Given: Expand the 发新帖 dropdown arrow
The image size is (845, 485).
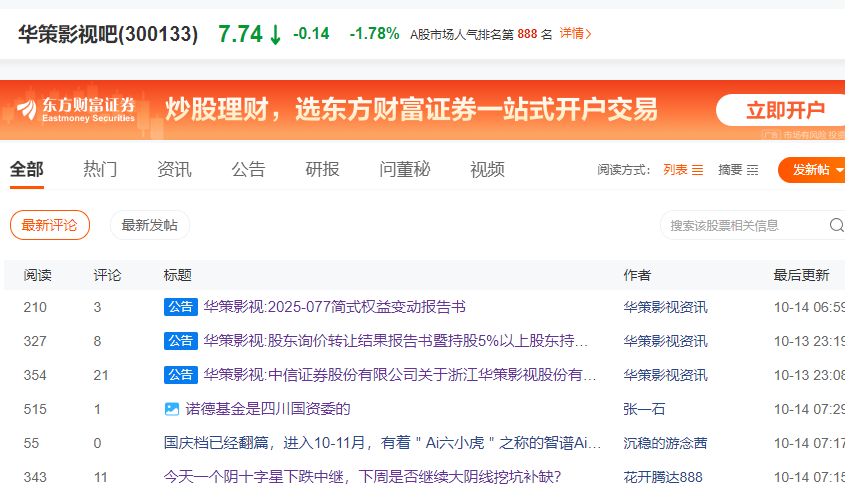Looking at the screenshot, I should pos(839,170).
